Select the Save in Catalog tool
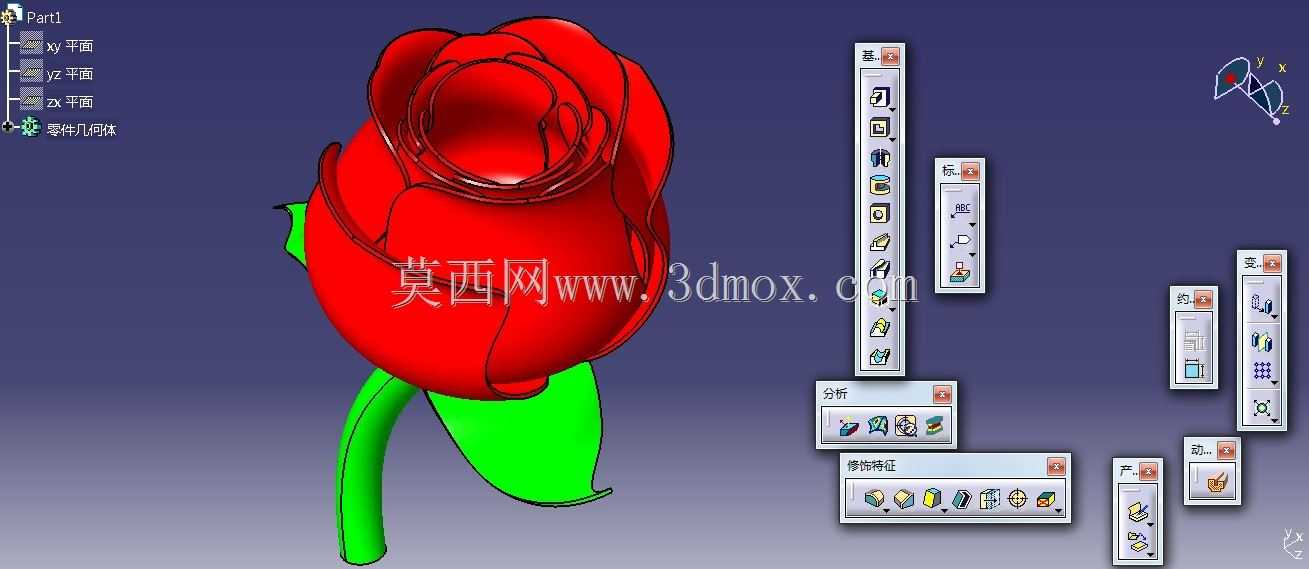This screenshot has width=1309, height=569. (x=1136, y=542)
